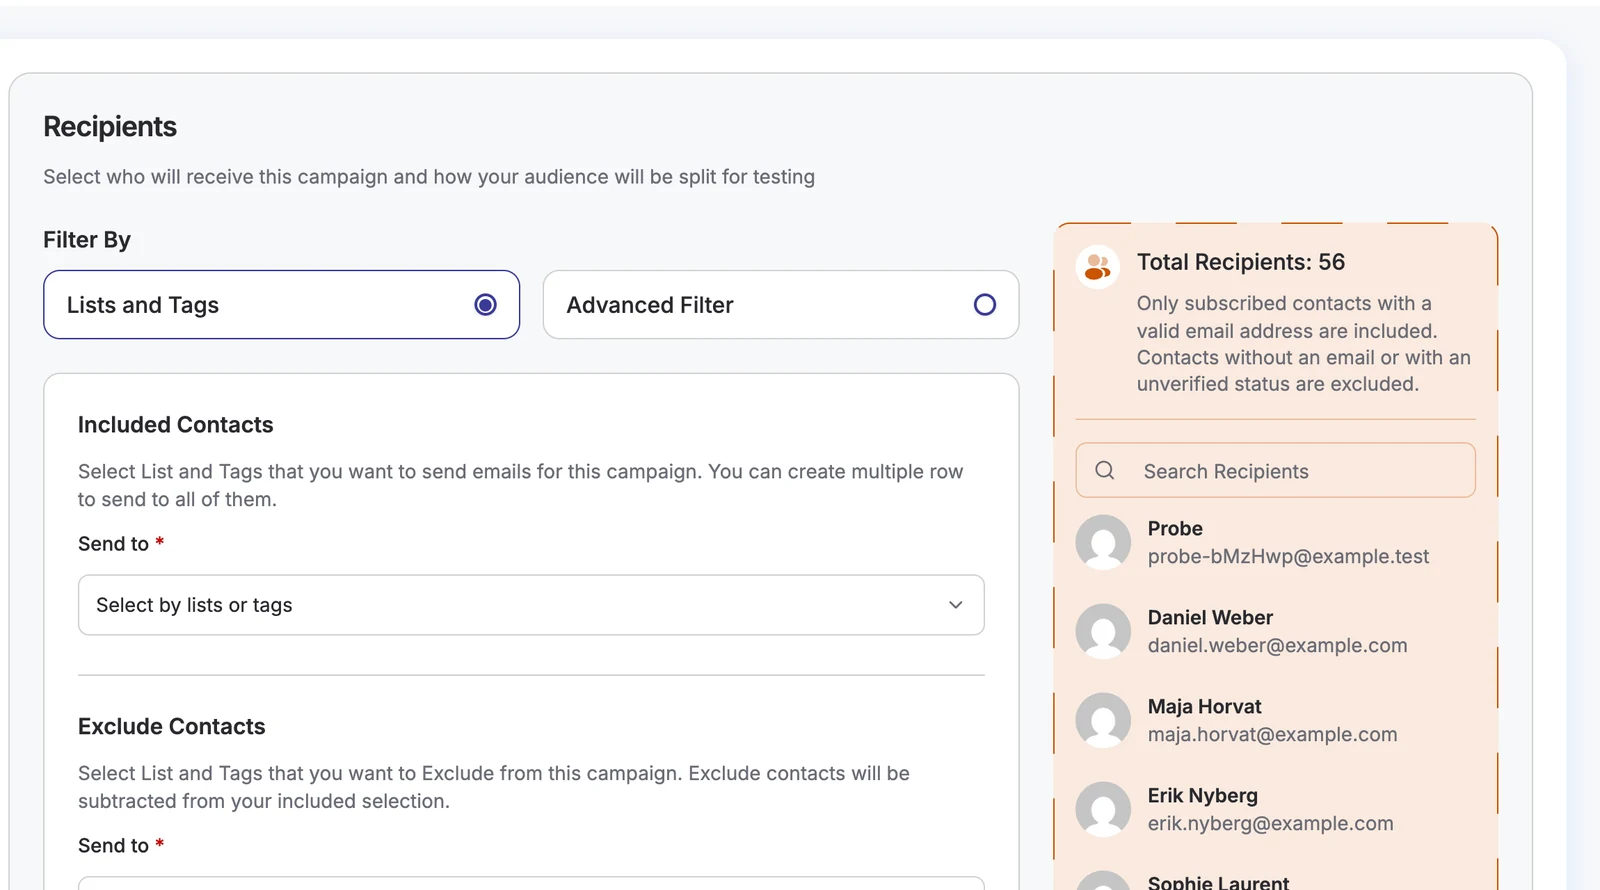Image resolution: width=1600 pixels, height=890 pixels.
Task: Click the Sophie Laurent recipient name
Action: pos(1218,882)
